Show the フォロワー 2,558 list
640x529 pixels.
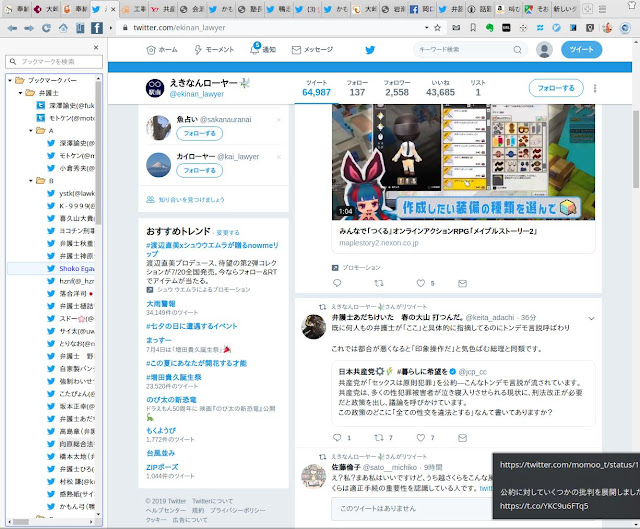[397, 88]
